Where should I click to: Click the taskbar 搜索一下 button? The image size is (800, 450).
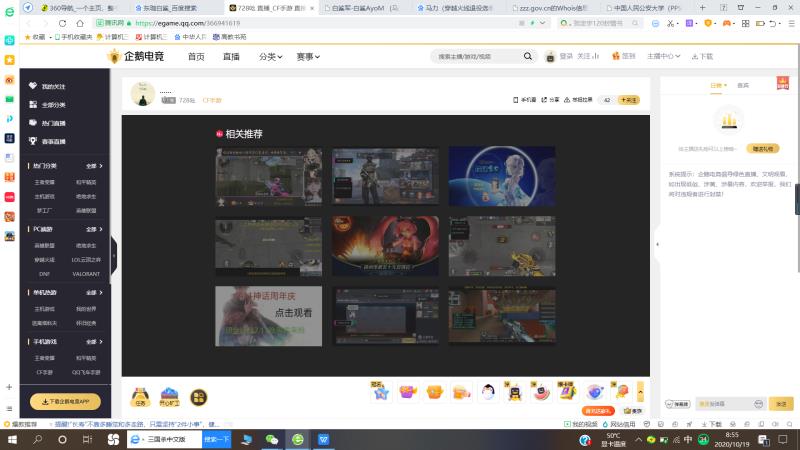pyautogui.click(x=216, y=439)
